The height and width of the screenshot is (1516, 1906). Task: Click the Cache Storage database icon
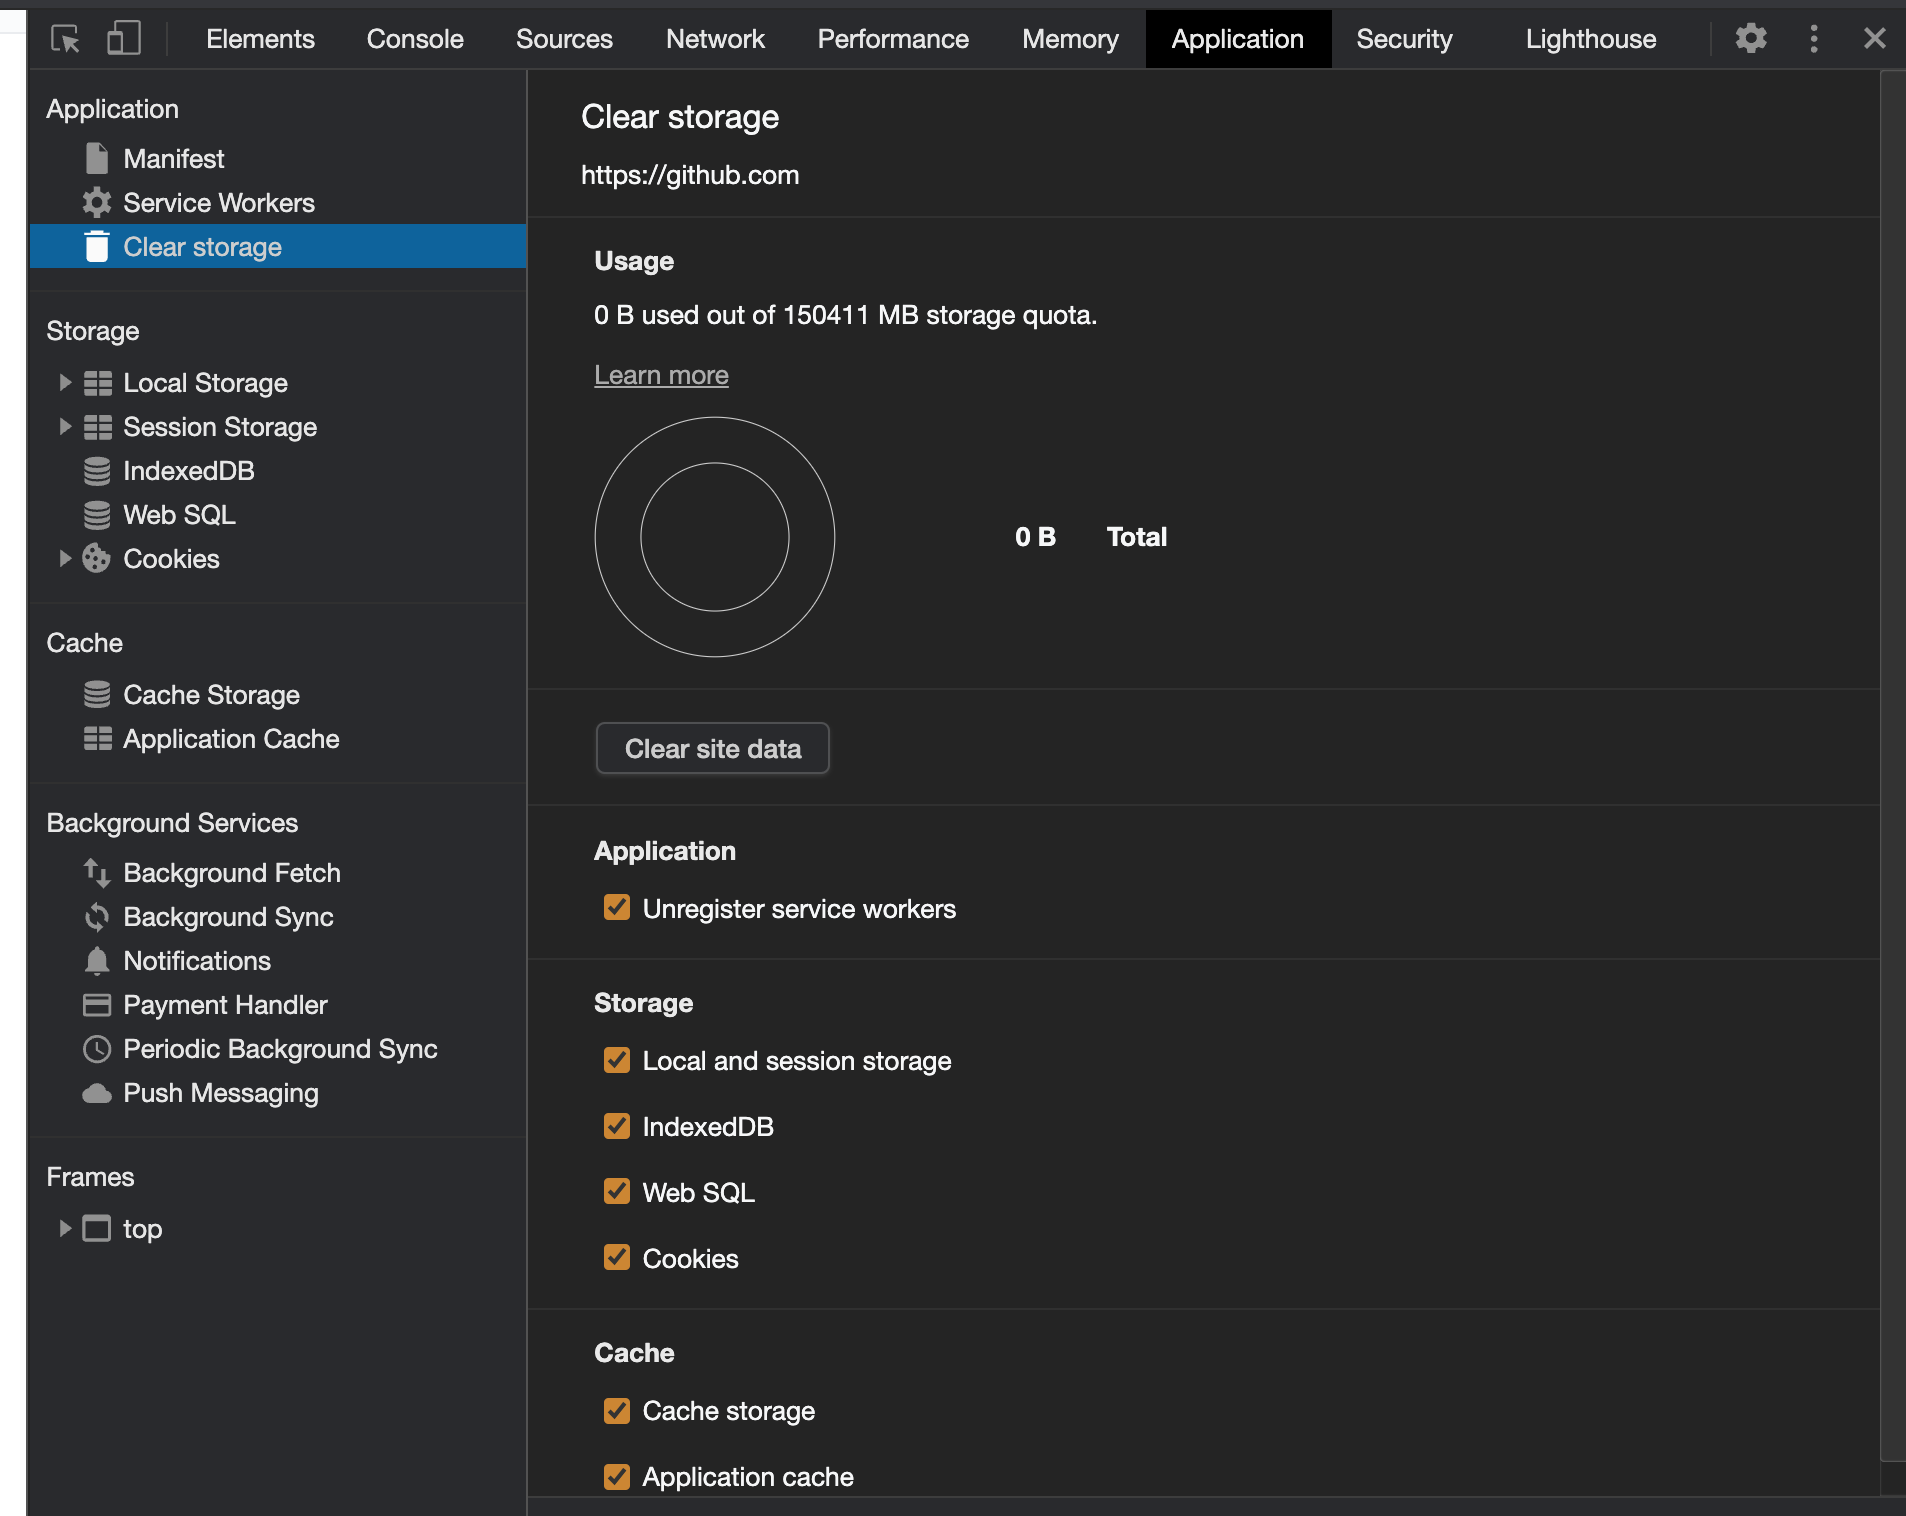point(97,694)
